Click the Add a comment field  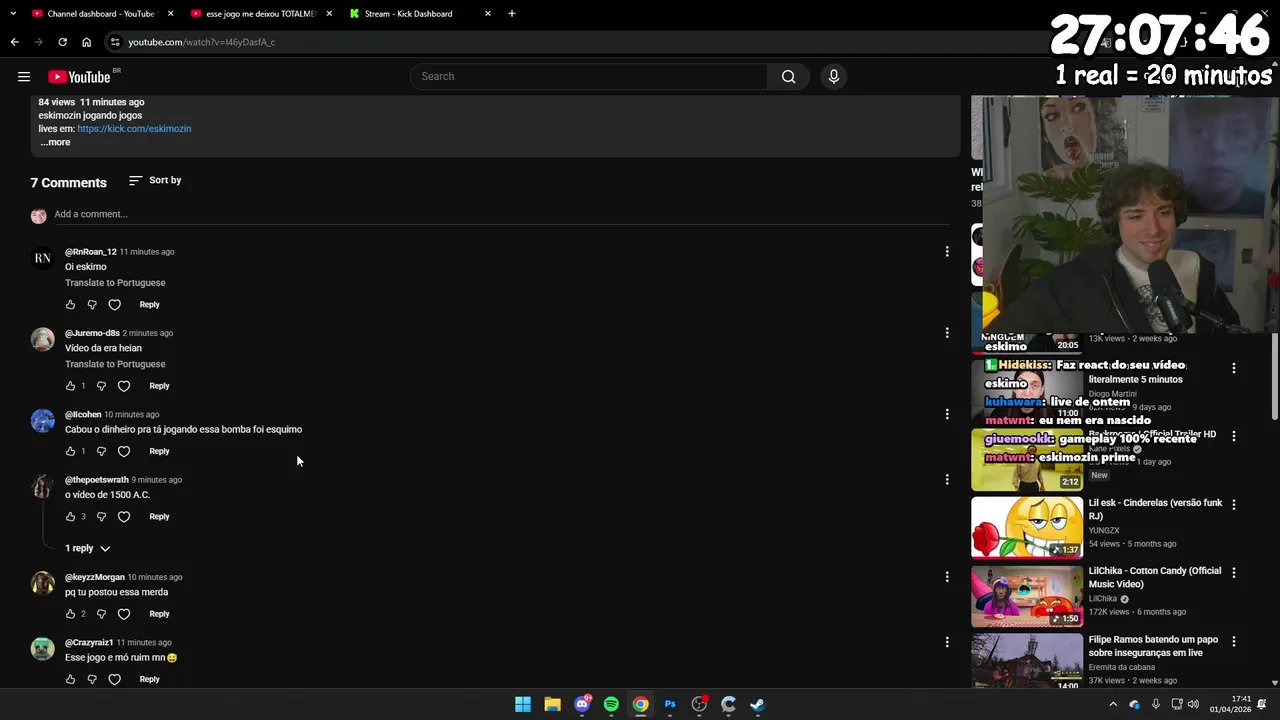500,214
